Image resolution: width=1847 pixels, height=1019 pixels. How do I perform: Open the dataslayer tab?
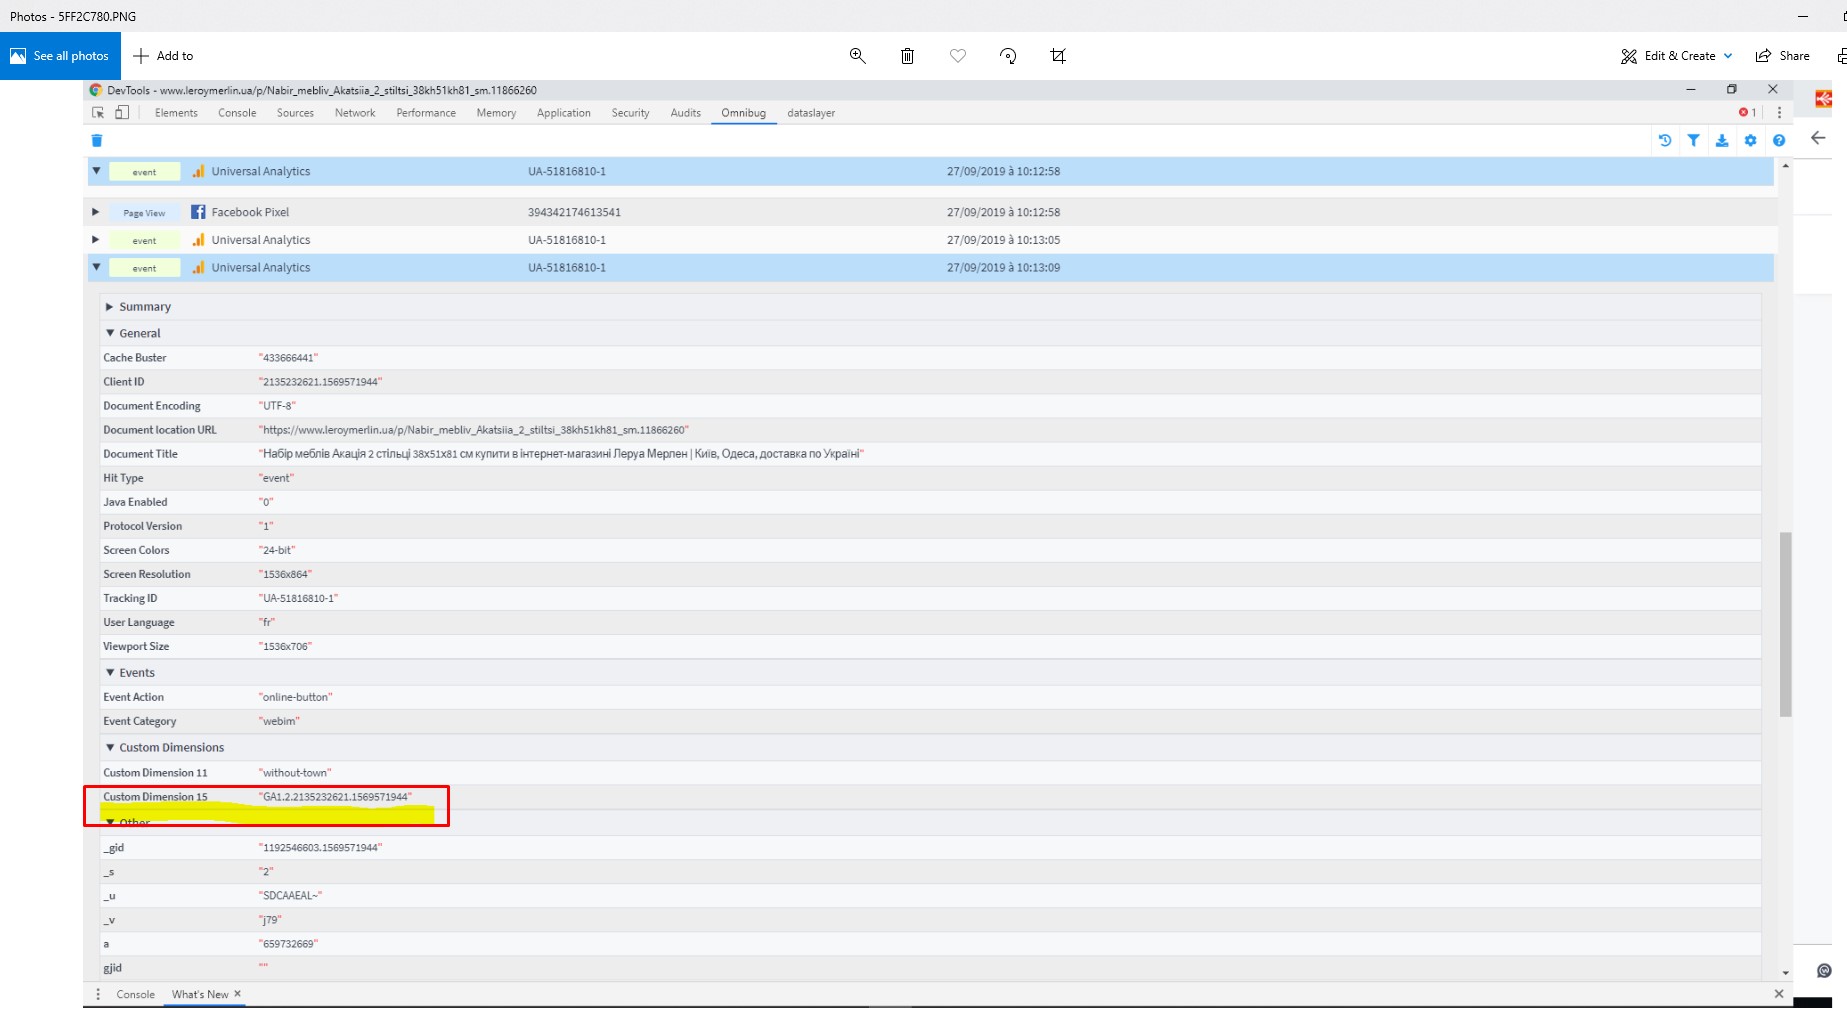810,113
